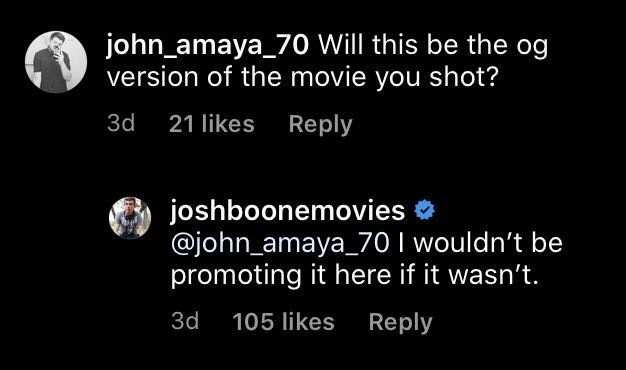Select the line 'version of the movie you shot?'
This screenshot has width=626, height=370.
click(303, 77)
